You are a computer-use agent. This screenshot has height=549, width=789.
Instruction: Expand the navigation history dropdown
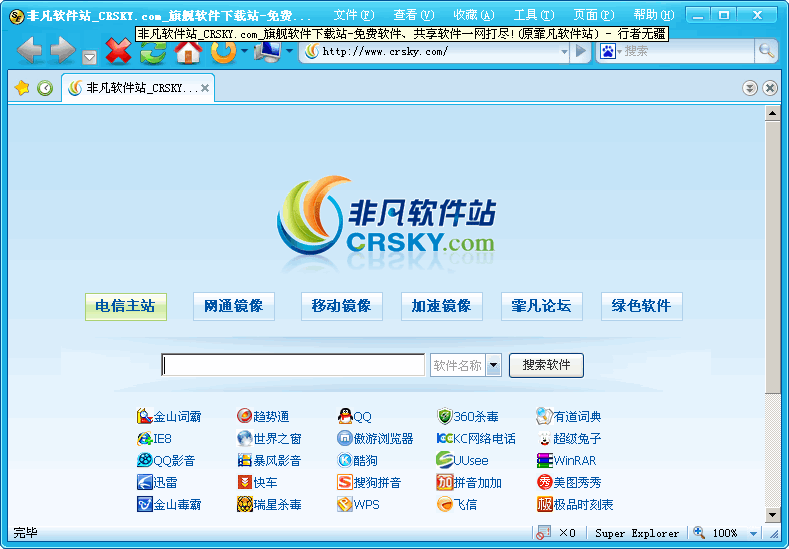point(90,57)
